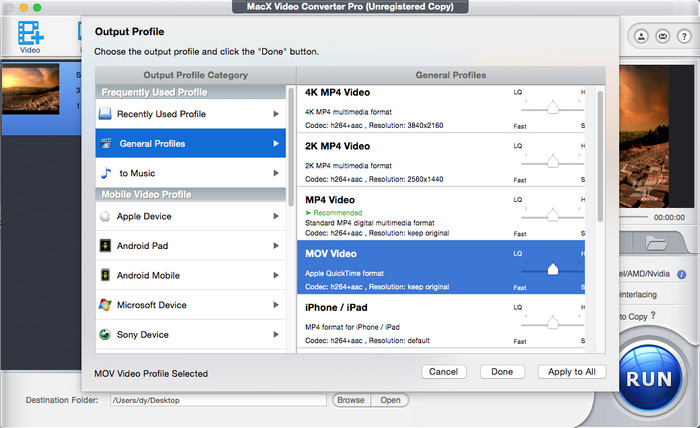Expand to Music submenu arrow
The width and height of the screenshot is (700, 428).
(x=276, y=173)
